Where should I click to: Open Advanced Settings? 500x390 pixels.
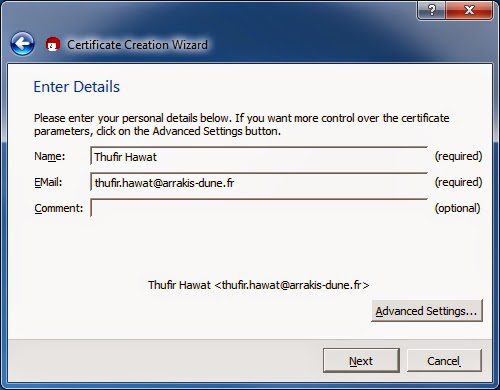(x=427, y=311)
